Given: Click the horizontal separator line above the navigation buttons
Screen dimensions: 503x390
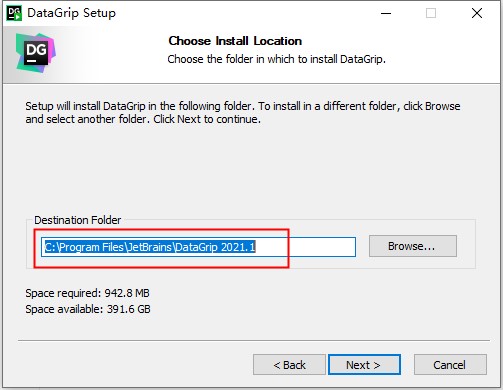Looking at the screenshot, I should click(x=254, y=341).
